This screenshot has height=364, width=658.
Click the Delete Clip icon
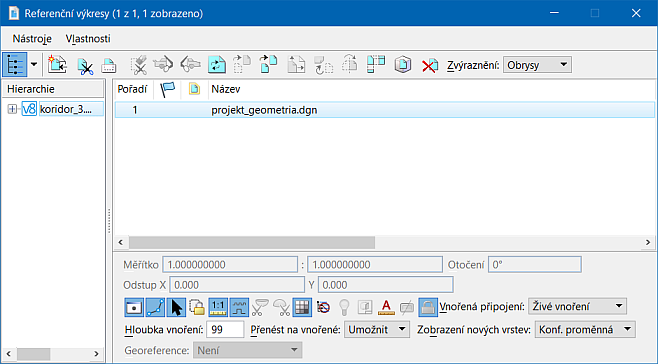(x=138, y=65)
